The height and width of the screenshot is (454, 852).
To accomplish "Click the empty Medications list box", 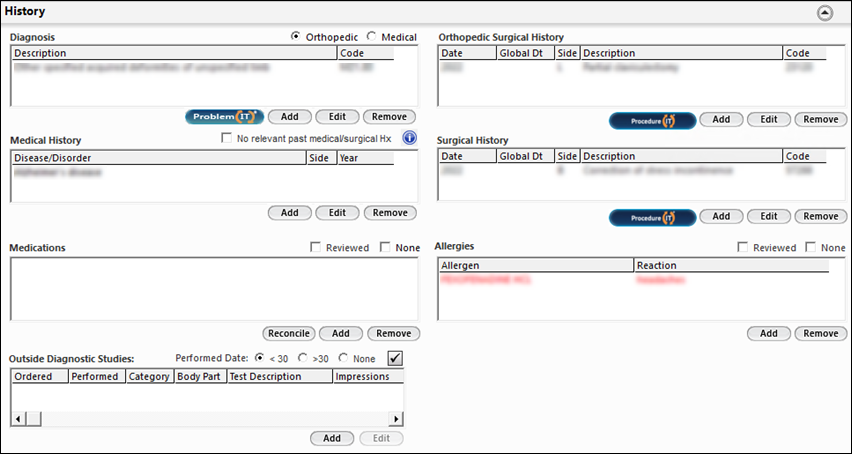I will point(214,289).
